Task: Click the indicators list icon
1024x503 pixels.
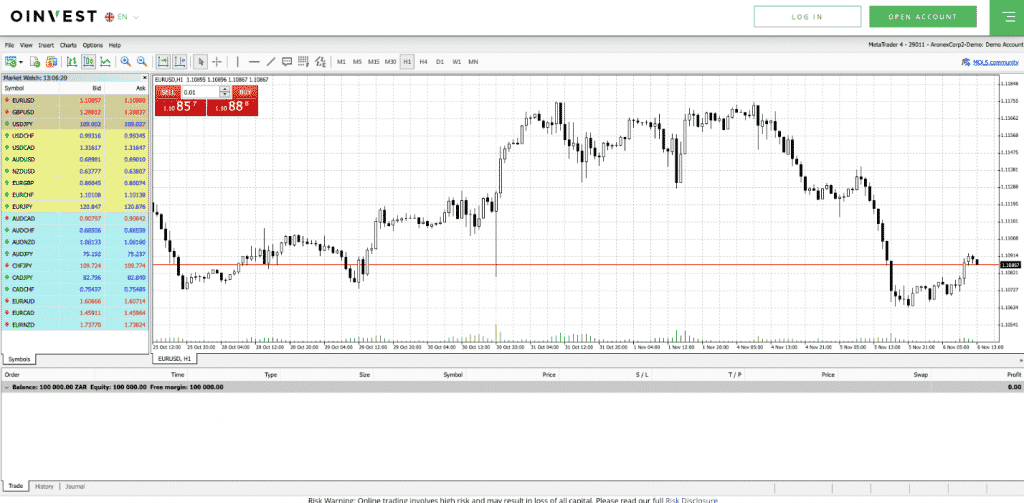Action: pos(320,61)
